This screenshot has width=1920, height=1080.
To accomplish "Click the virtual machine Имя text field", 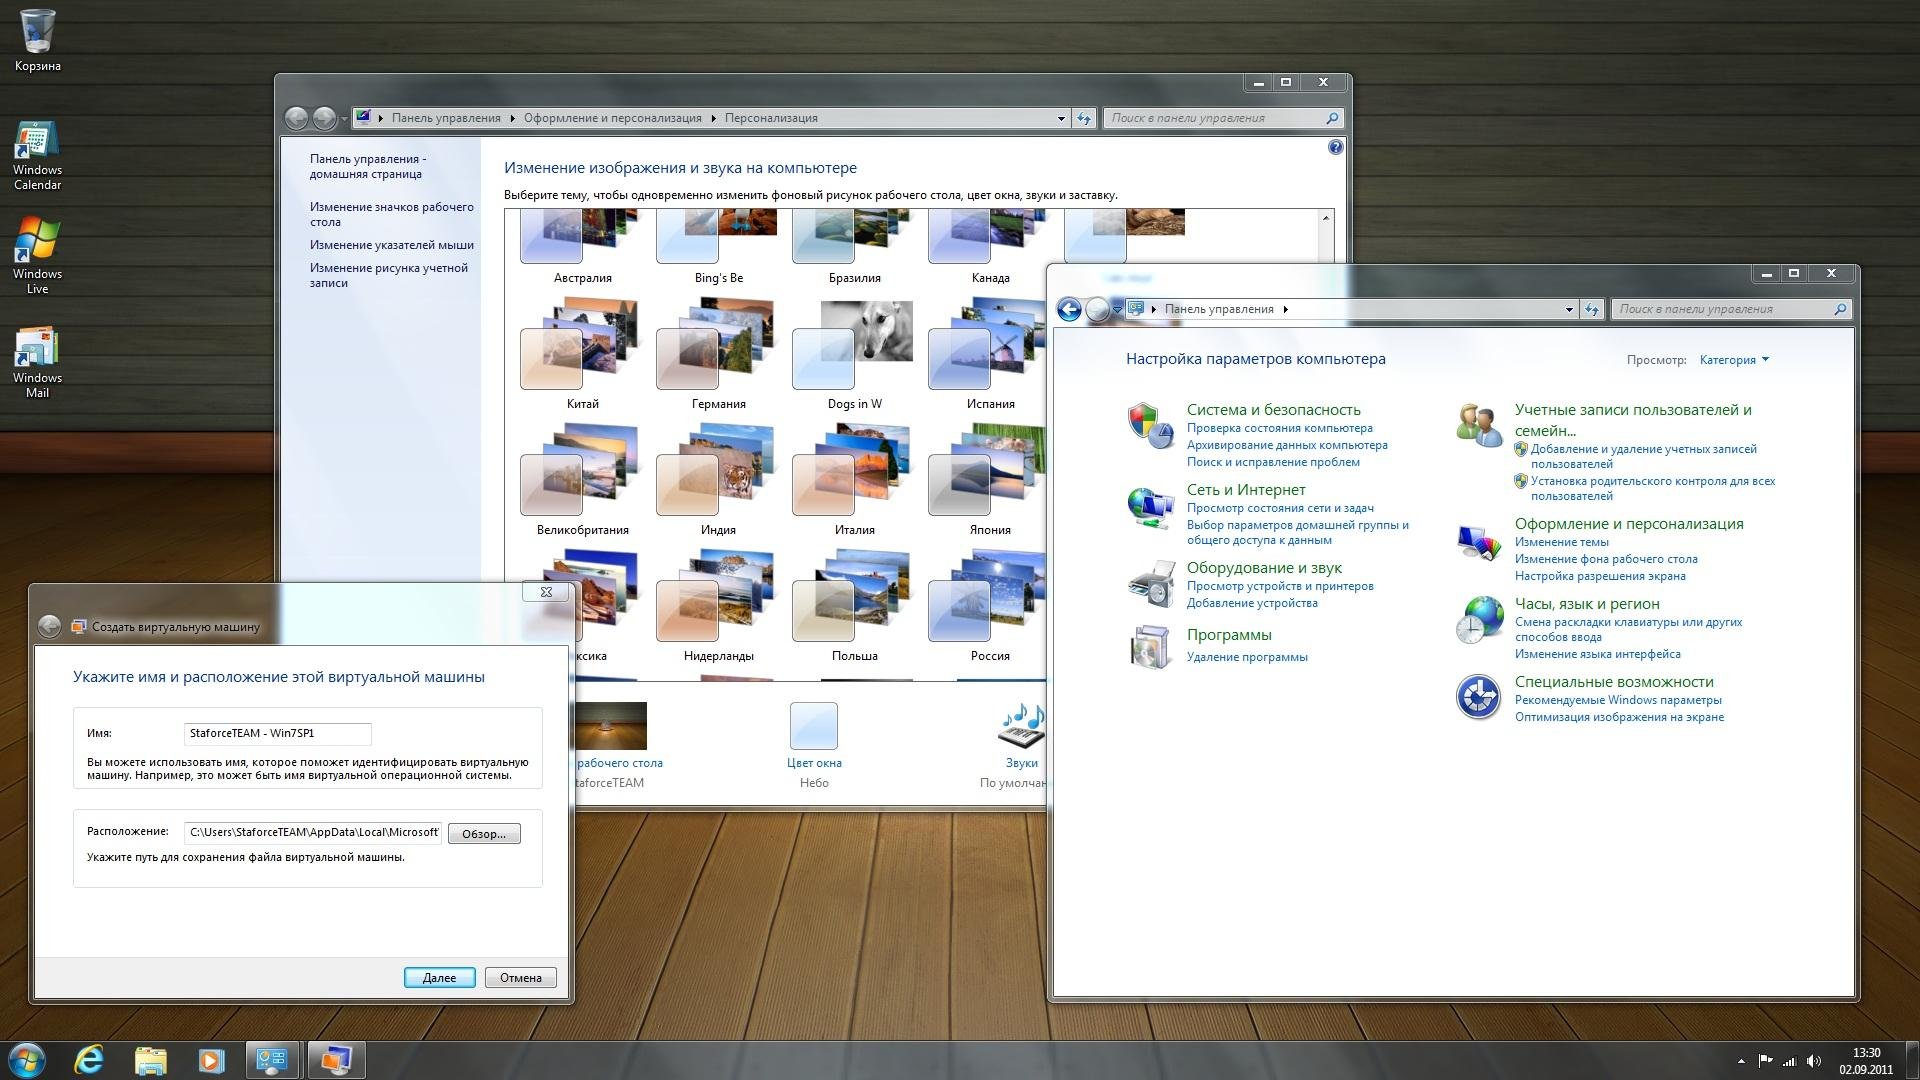I will tap(277, 733).
